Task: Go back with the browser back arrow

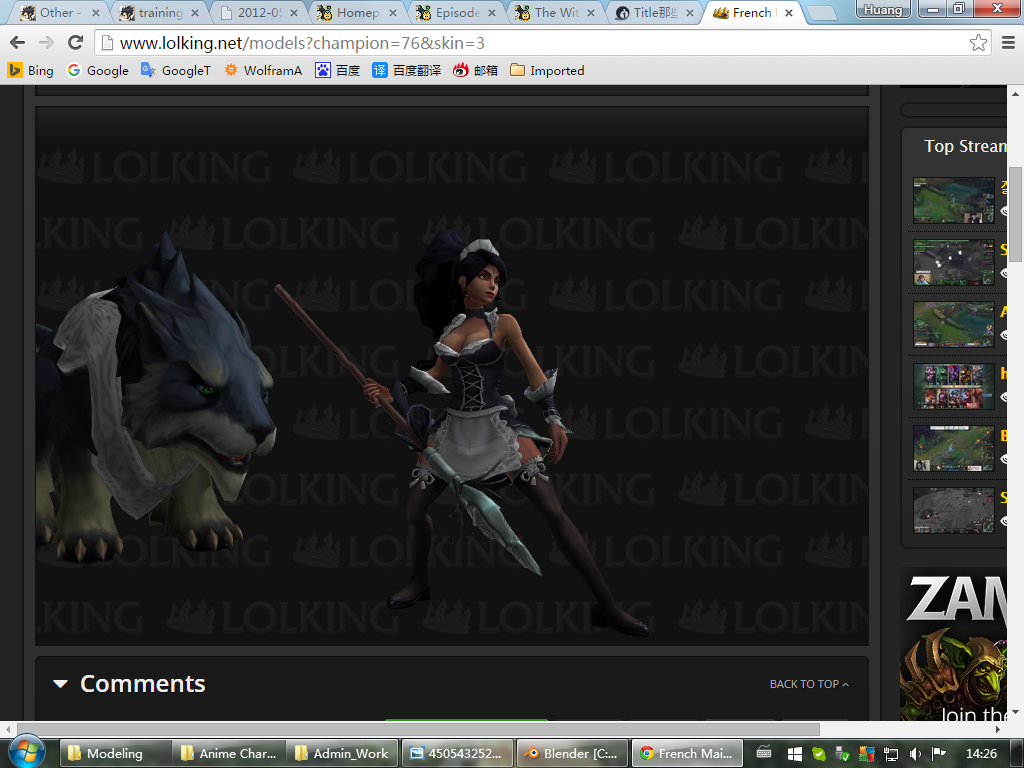Action: point(18,43)
